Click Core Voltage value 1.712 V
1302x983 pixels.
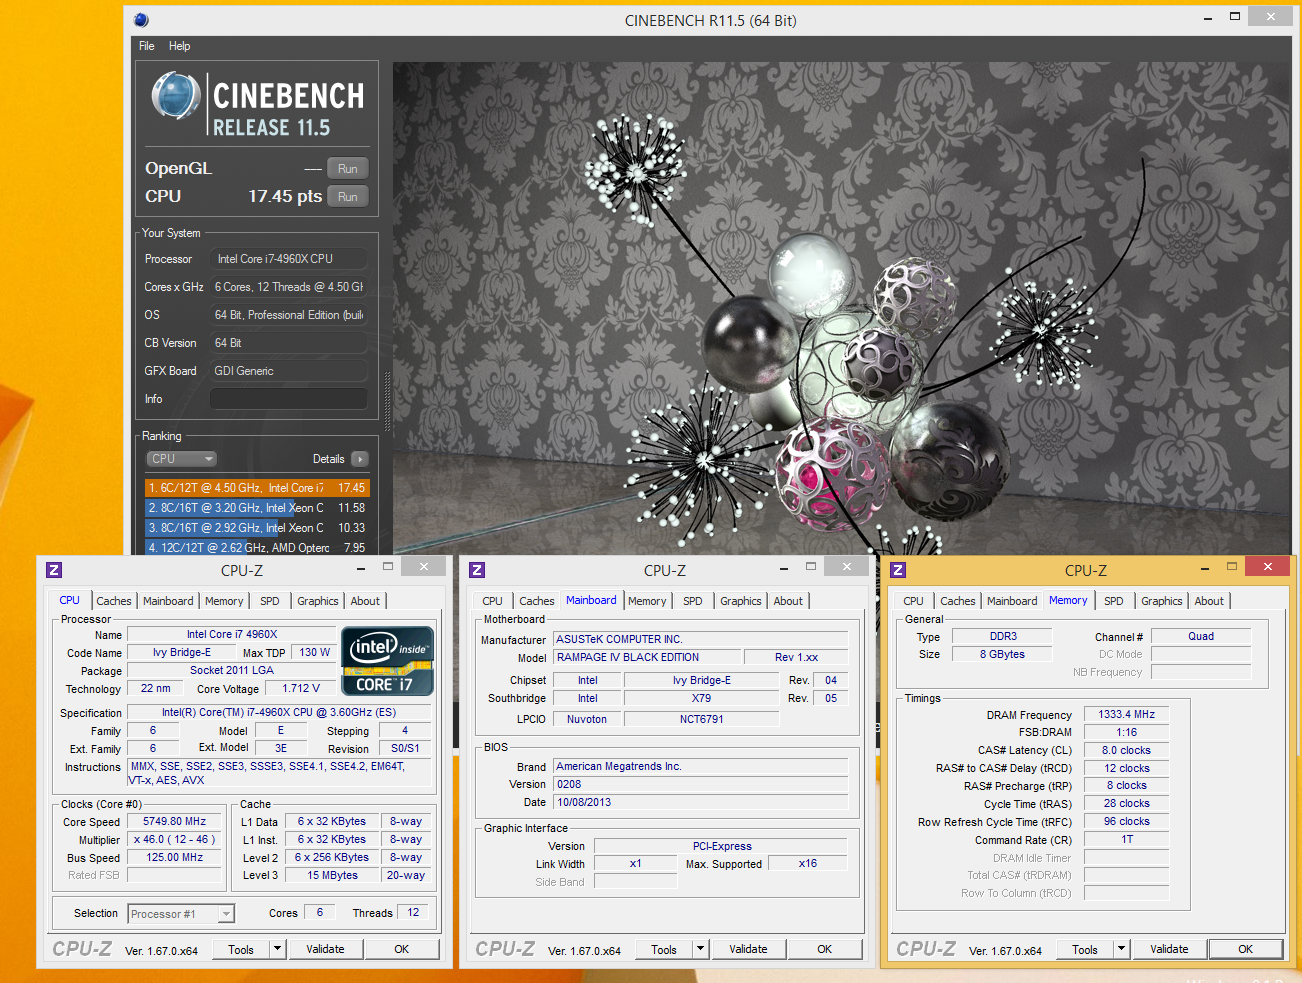click(301, 688)
